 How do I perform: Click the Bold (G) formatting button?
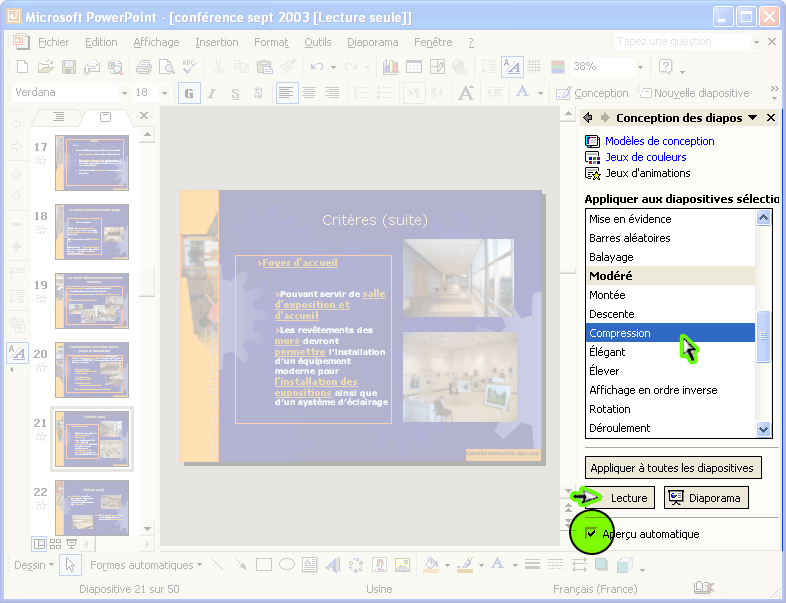[187, 93]
